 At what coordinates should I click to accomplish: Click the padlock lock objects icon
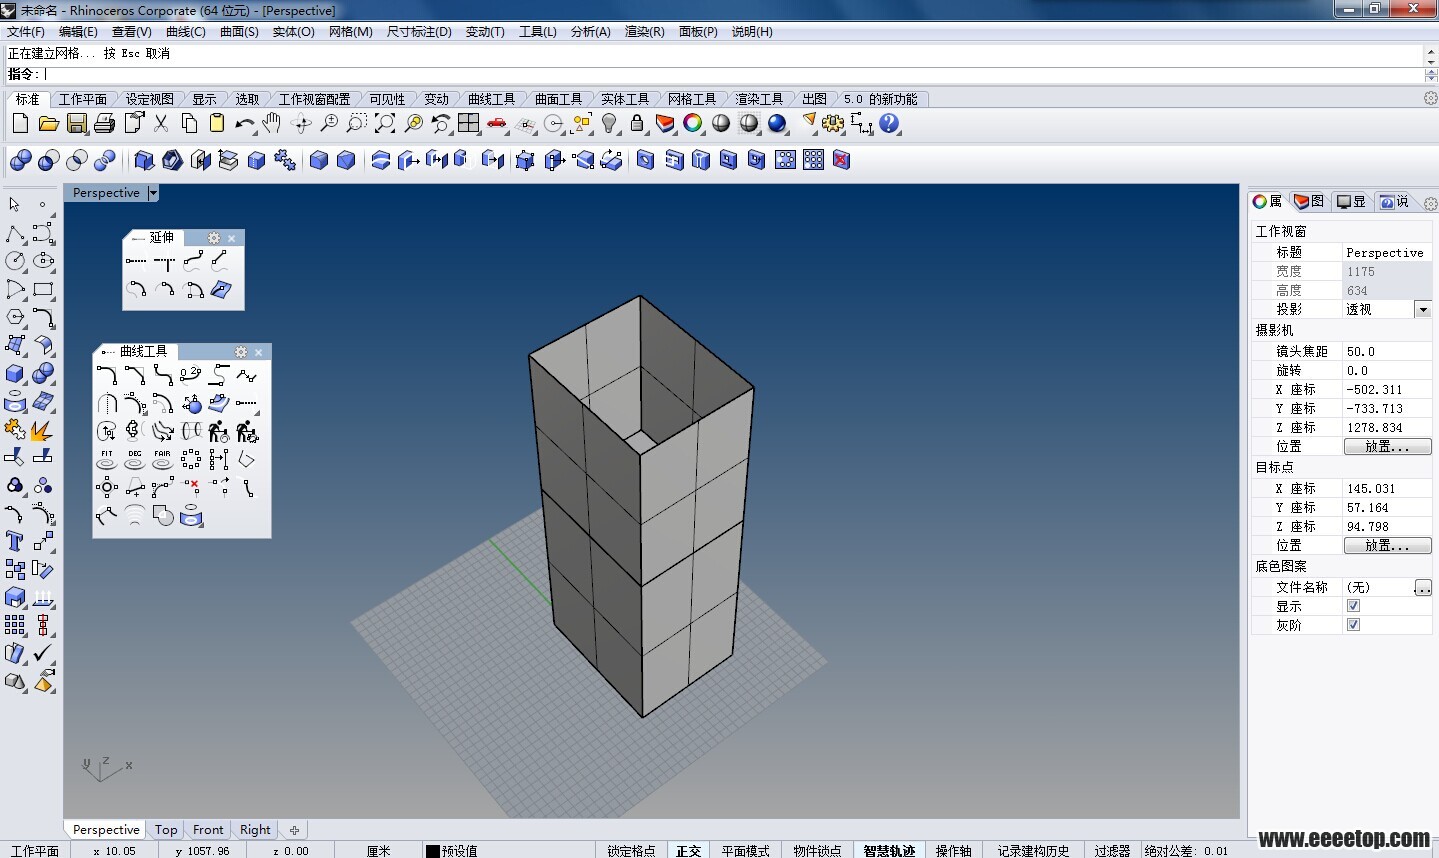pyautogui.click(x=637, y=124)
